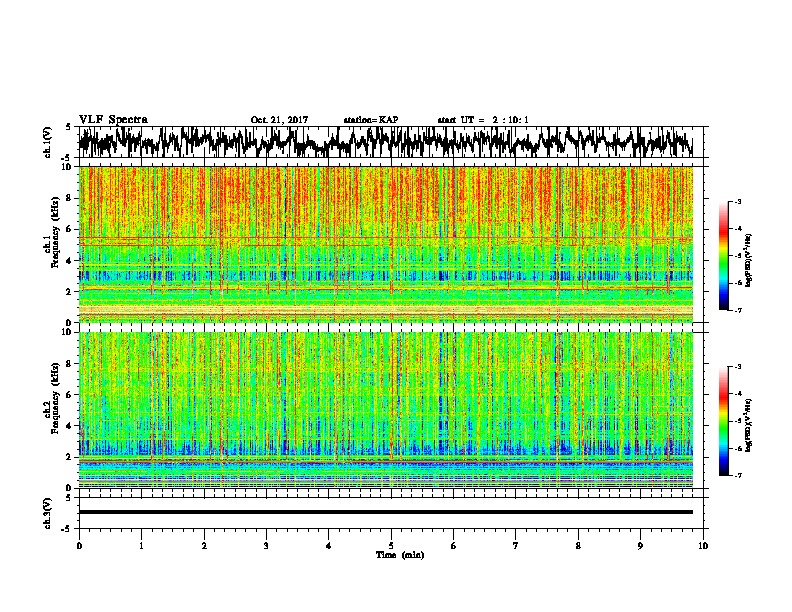Click the "2" frequency tick of ch.2 spectrogram
The height and width of the screenshot is (612, 792).
70,456
